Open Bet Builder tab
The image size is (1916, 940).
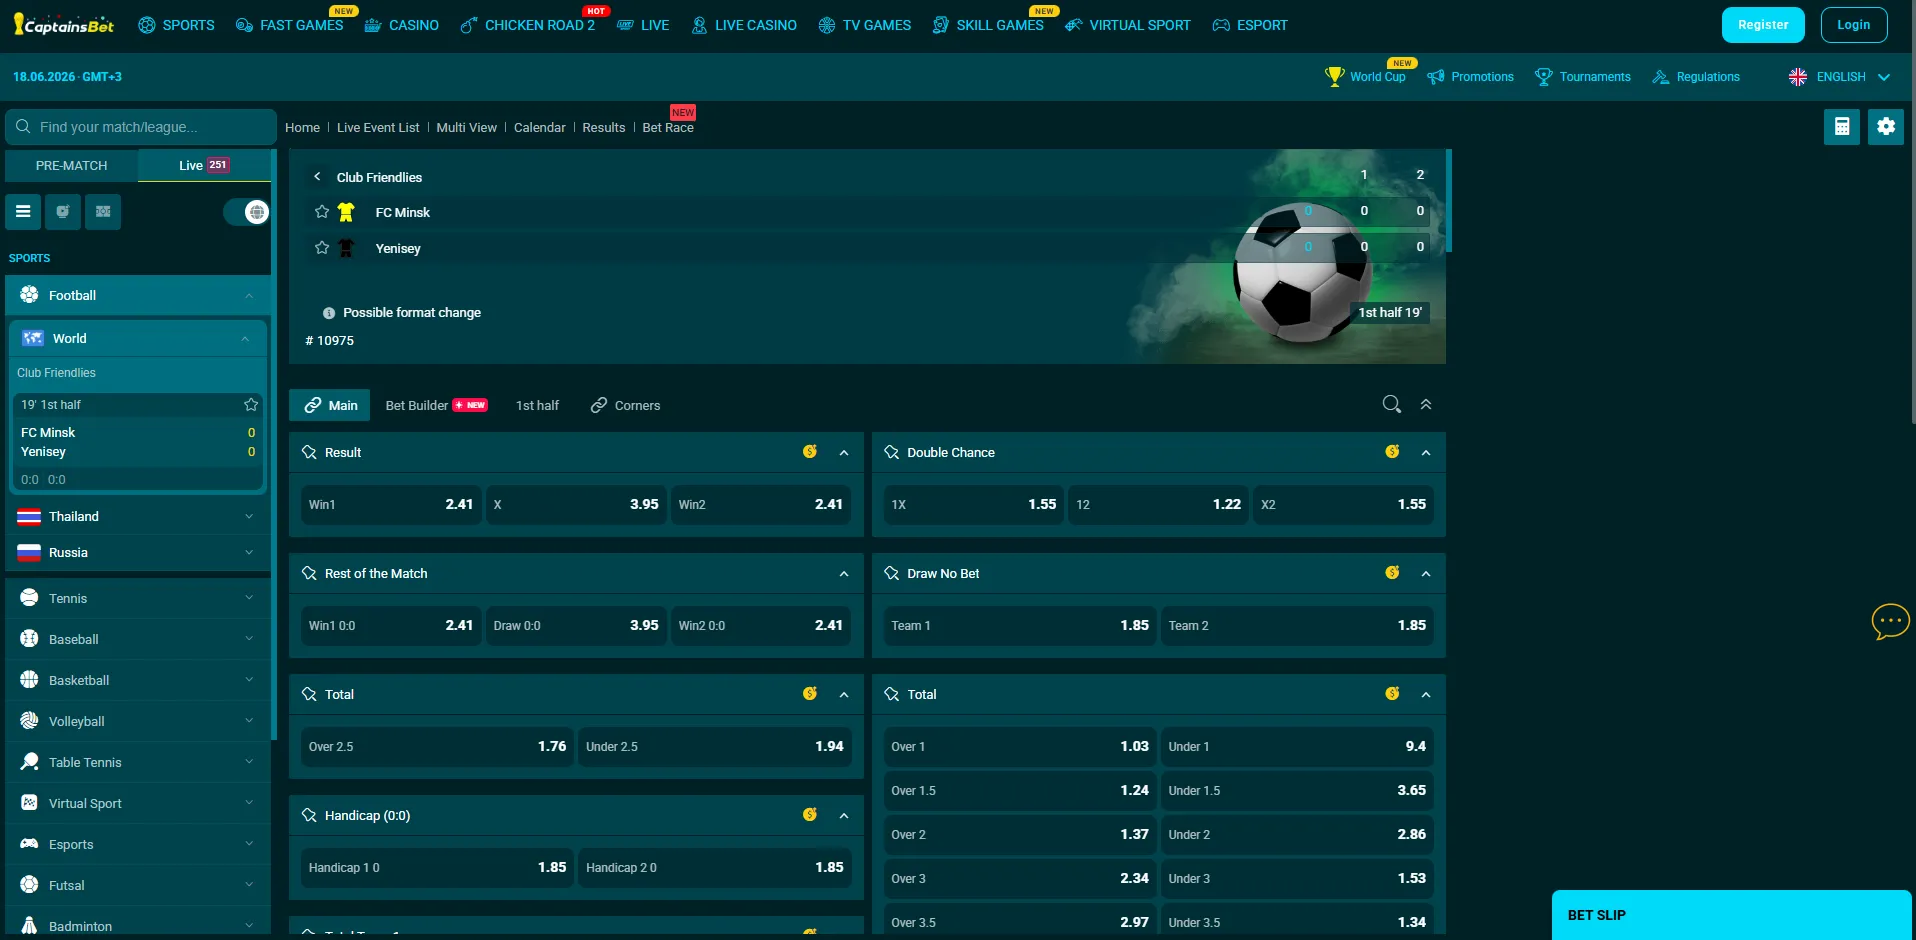(x=436, y=405)
